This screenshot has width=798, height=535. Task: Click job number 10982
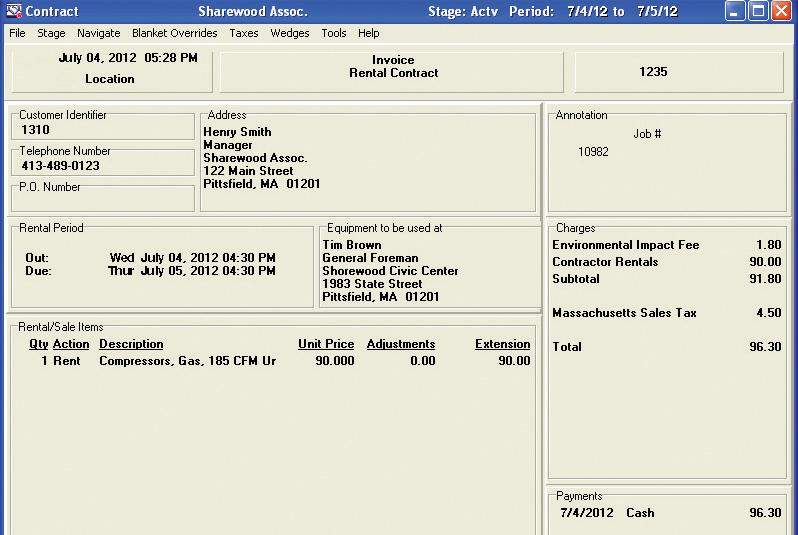click(593, 152)
